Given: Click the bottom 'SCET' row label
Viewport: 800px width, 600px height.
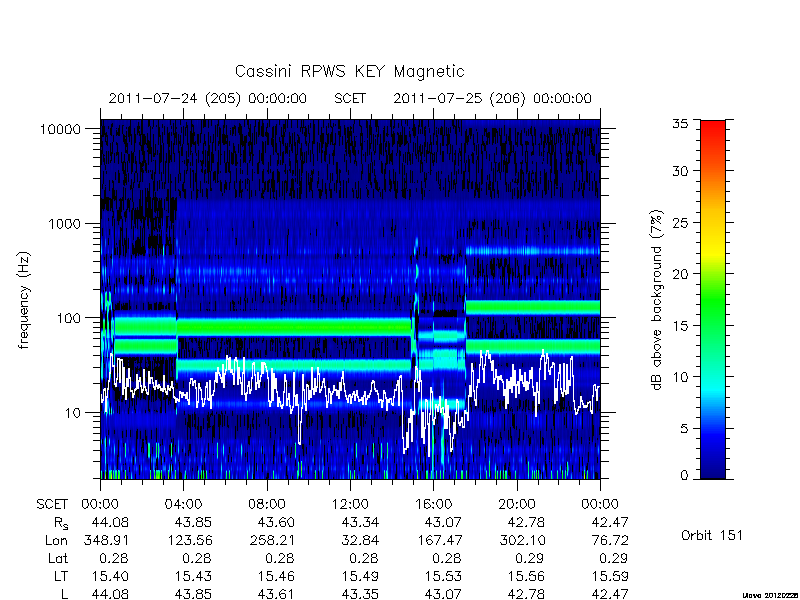Looking at the screenshot, I should pos(52,505).
